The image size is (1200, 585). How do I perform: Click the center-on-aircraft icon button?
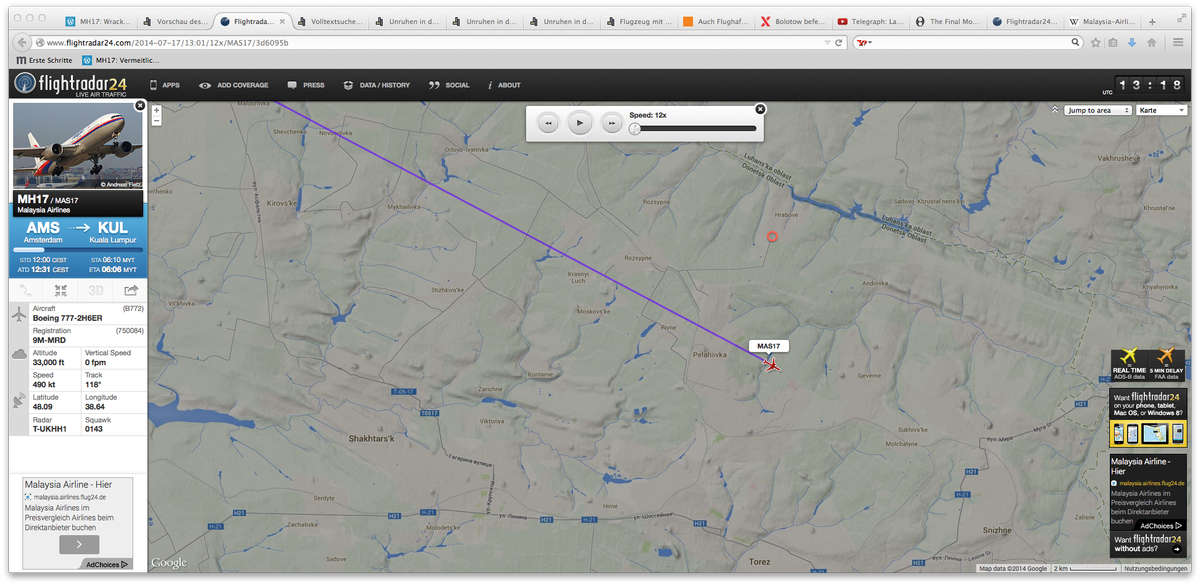[x=61, y=290]
